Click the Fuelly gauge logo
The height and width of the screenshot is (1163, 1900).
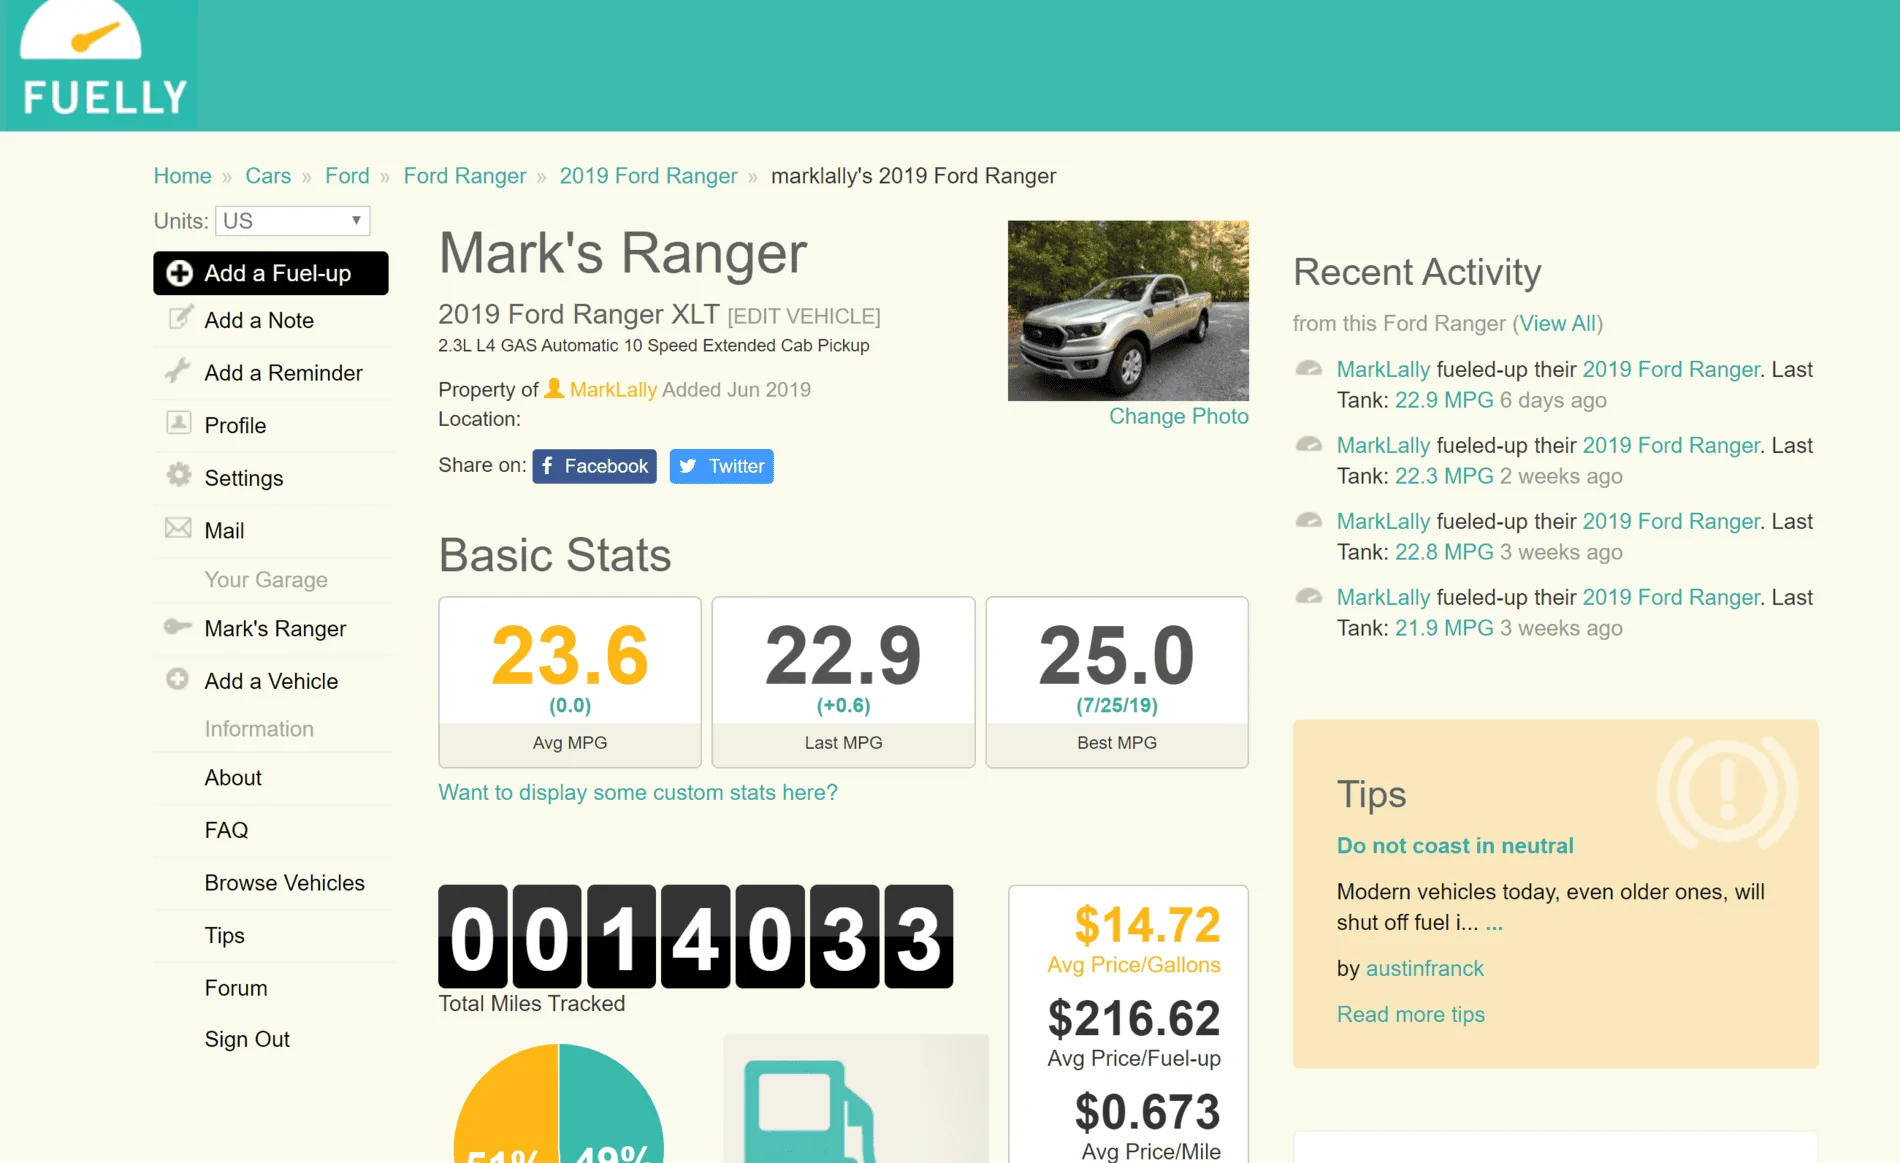[x=100, y=65]
